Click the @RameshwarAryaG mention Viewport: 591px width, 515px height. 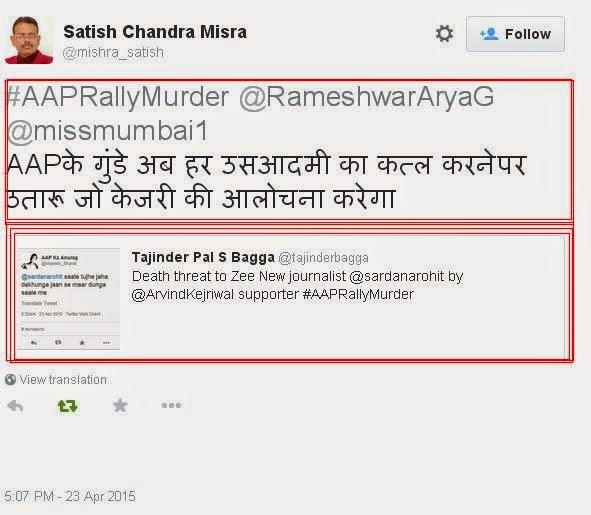pyautogui.click(x=366, y=97)
